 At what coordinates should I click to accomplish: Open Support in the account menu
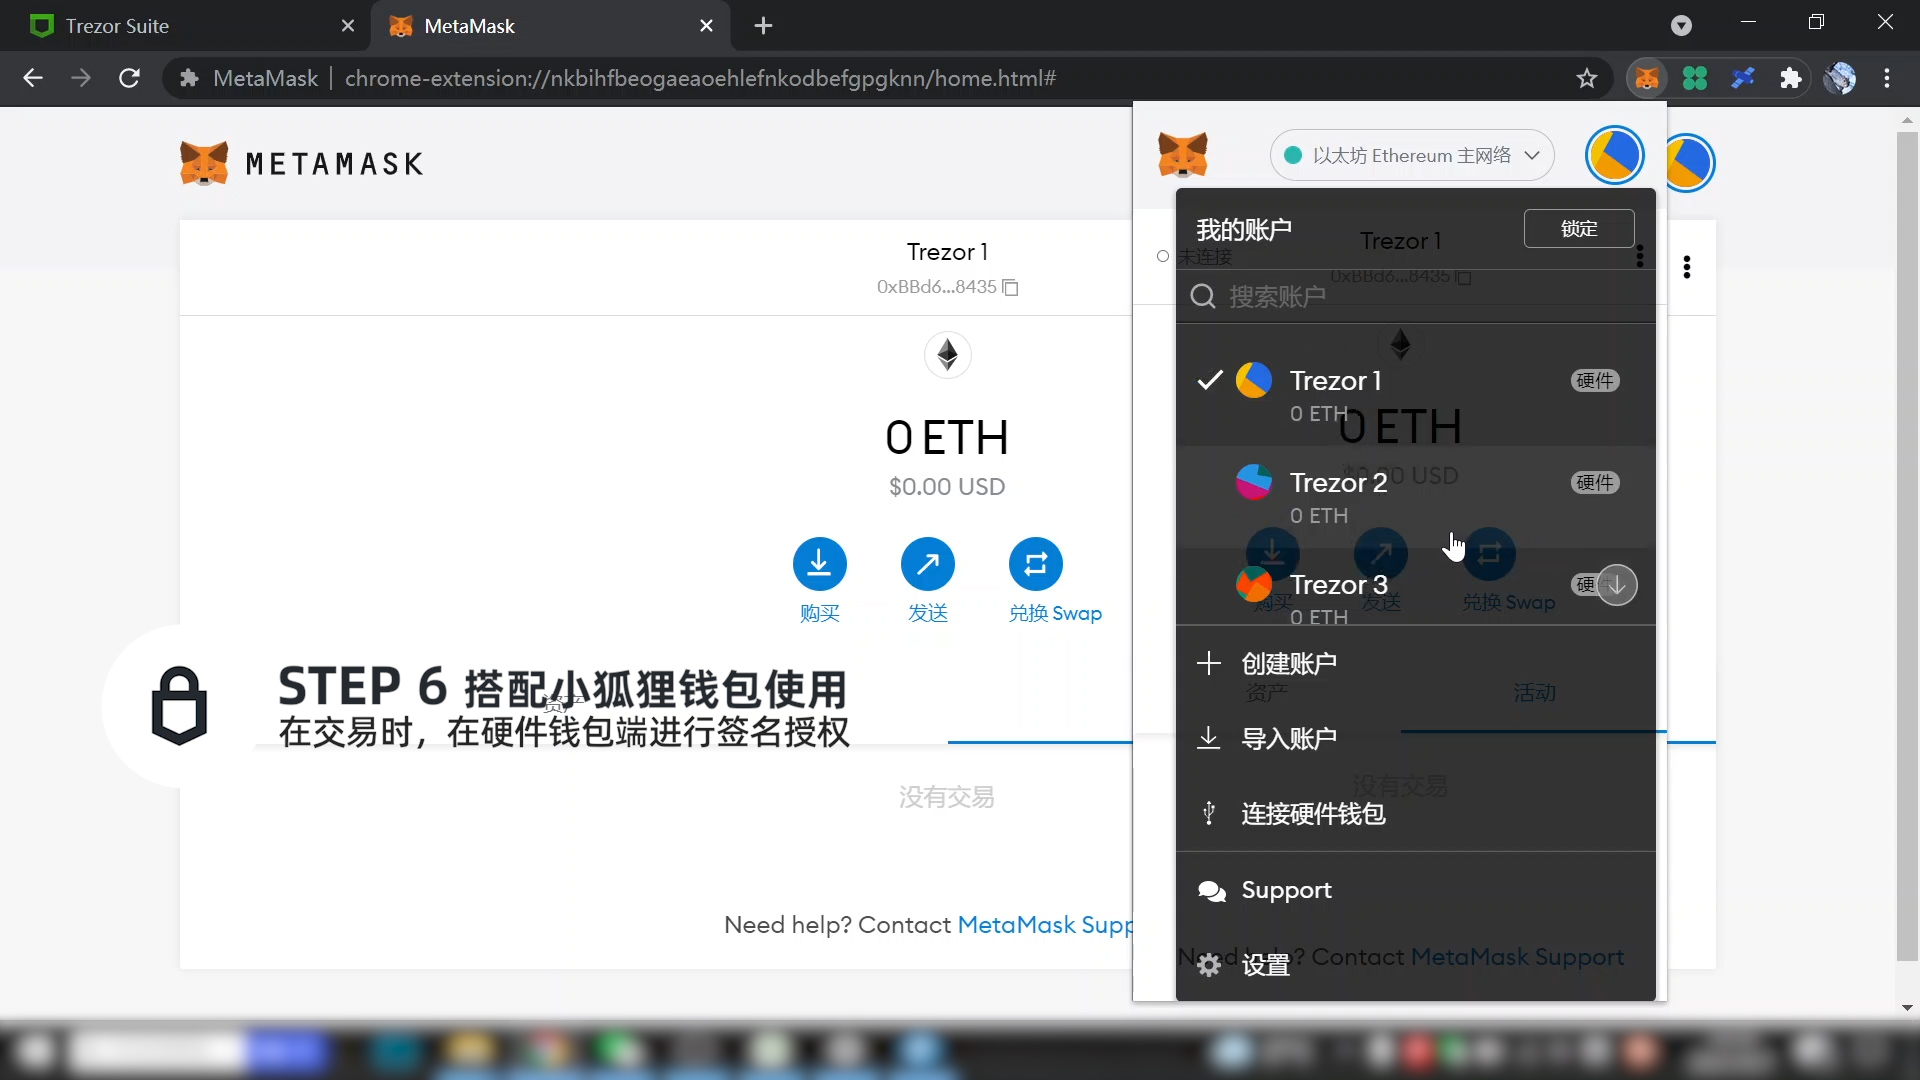coord(1416,890)
